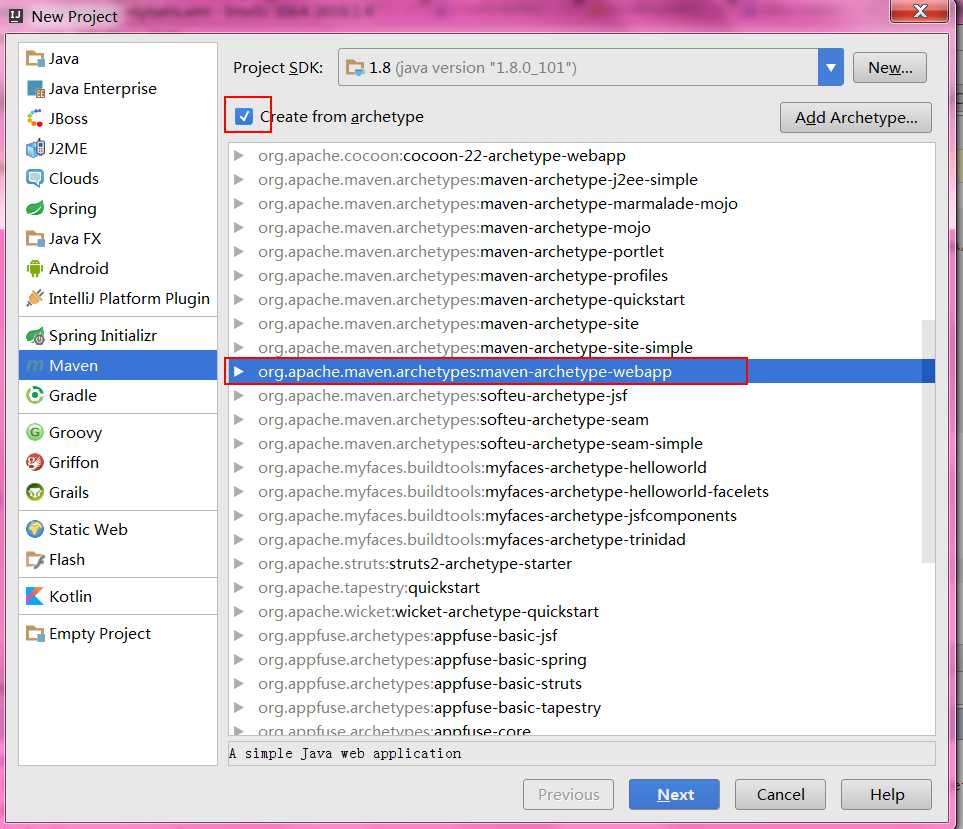Select appfuse-basic-tapestry row
The height and width of the screenshot is (829, 963).
582,707
